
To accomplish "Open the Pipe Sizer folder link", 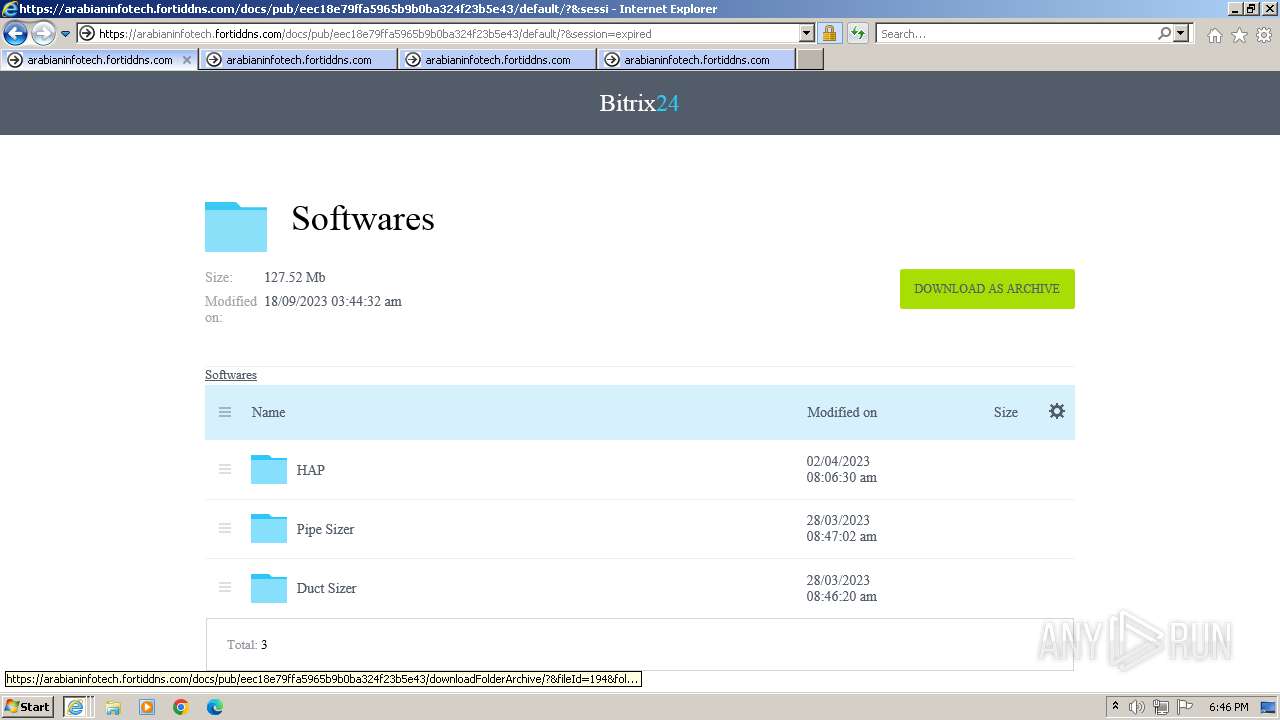I will point(325,529).
